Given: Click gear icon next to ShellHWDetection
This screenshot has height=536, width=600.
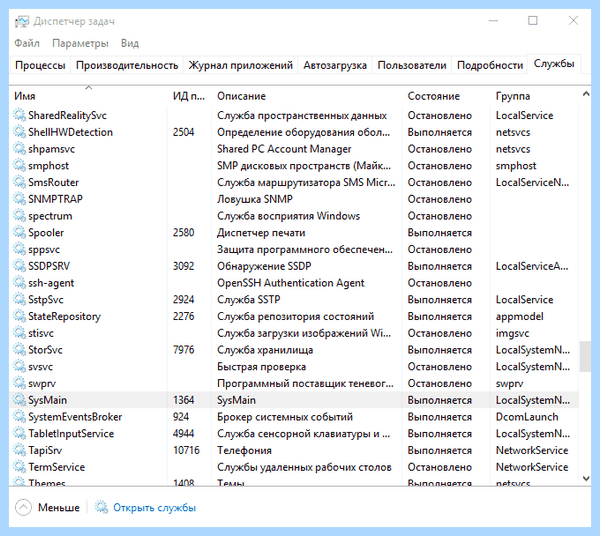Looking at the screenshot, I should 20,132.
